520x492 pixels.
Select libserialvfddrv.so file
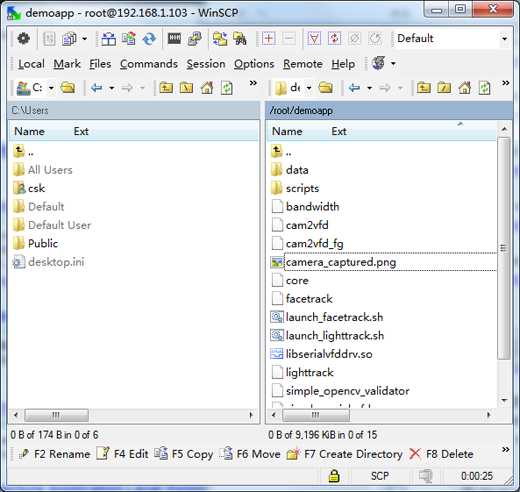[321, 354]
